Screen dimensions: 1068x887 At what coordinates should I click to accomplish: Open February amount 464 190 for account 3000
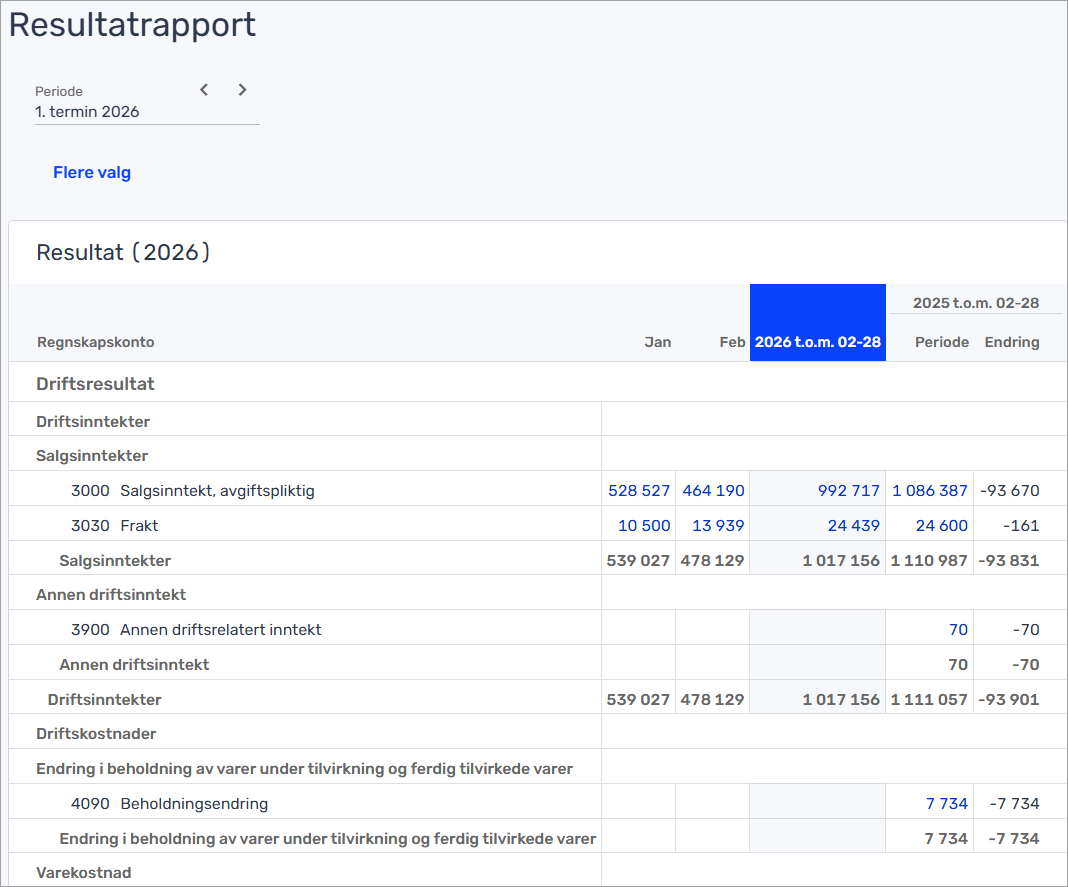(x=713, y=491)
